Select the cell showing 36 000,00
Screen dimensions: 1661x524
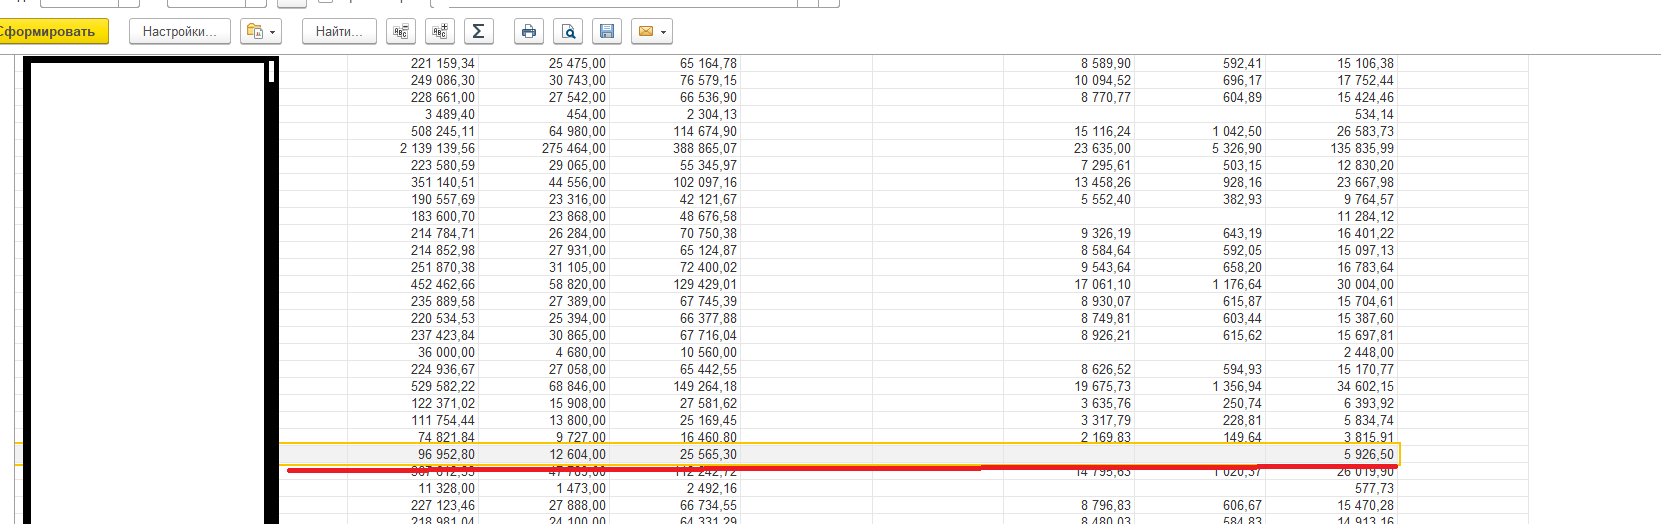coord(446,352)
